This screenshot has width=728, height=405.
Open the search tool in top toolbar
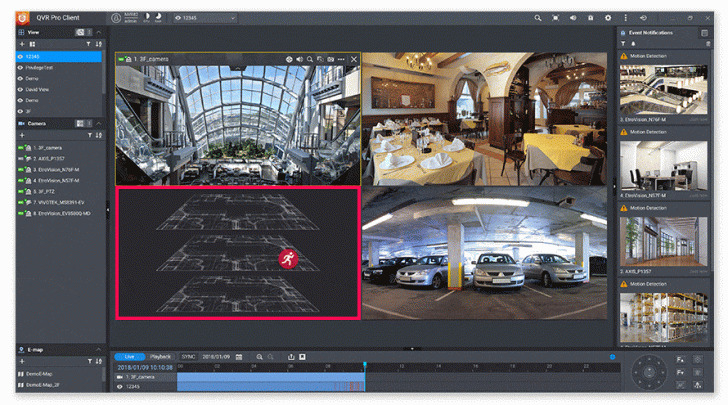pyautogui.click(x=538, y=18)
